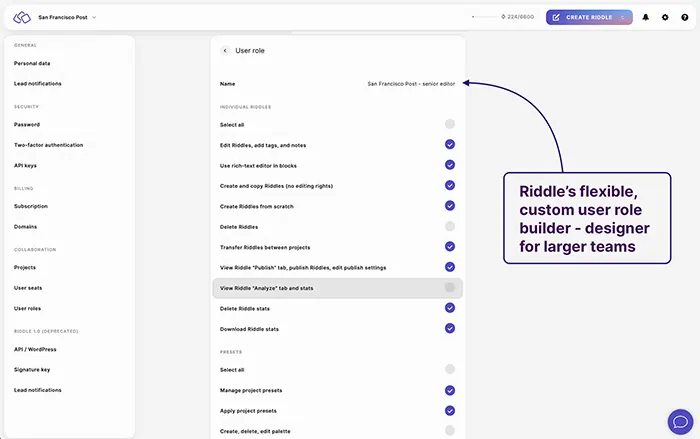The height and width of the screenshot is (439, 700).
Task: Disable Edit Riddles, add tags, and notes
Action: [450, 144]
